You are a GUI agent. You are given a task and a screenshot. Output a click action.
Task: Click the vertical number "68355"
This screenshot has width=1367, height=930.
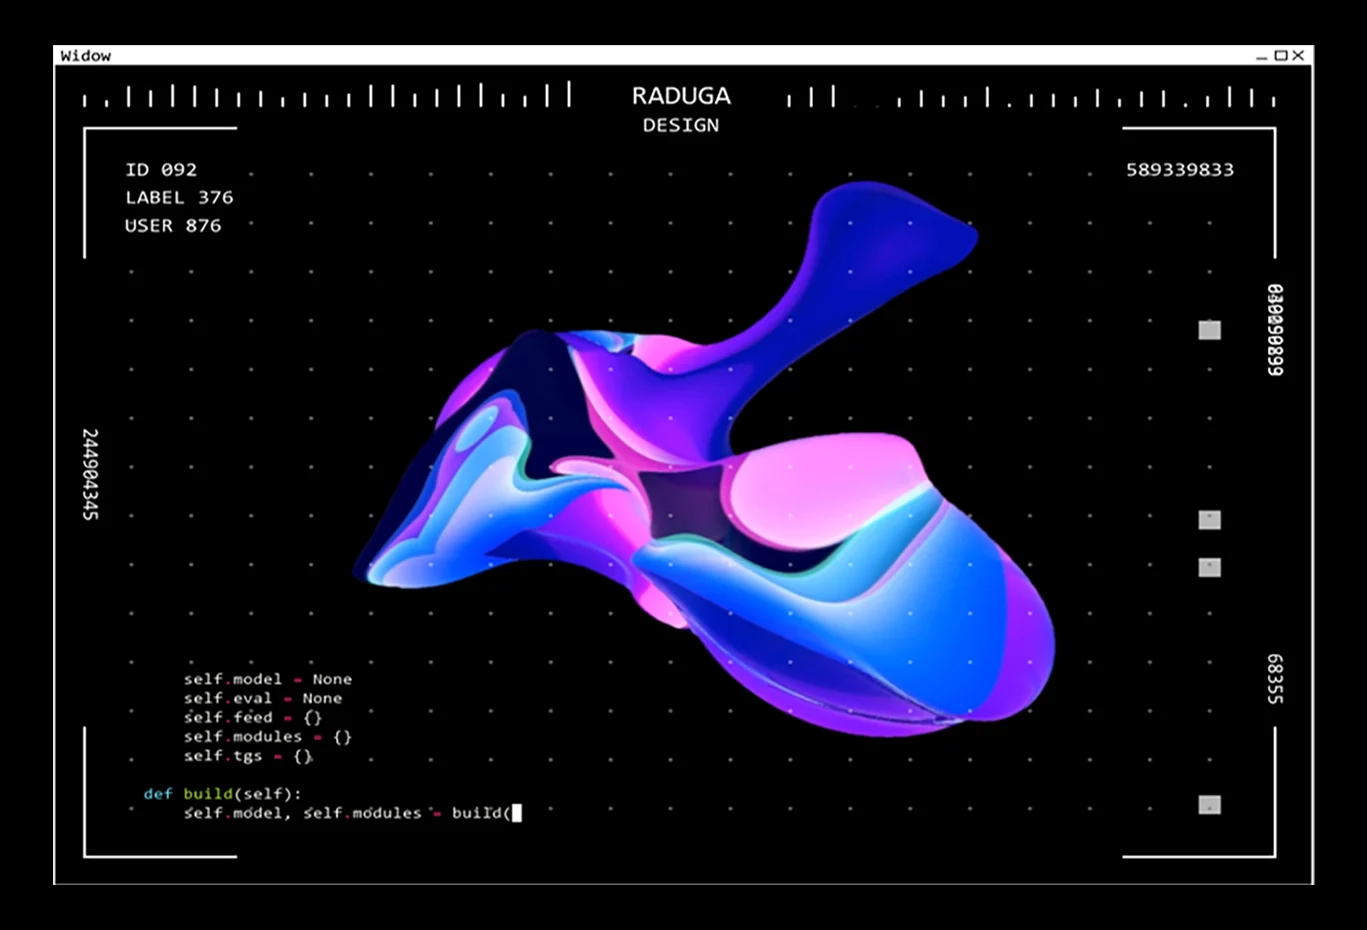(x=1275, y=679)
